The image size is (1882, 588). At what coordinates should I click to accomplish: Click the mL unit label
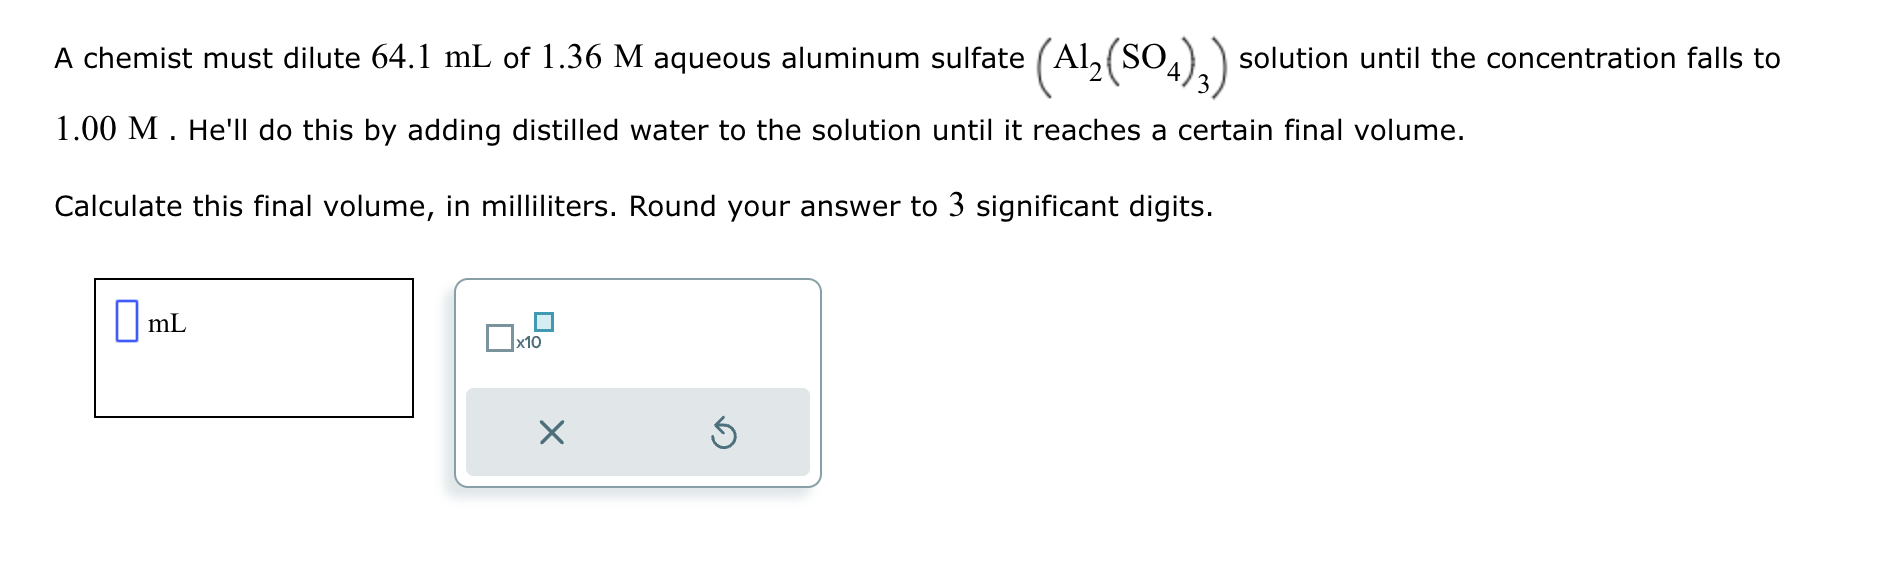166,323
